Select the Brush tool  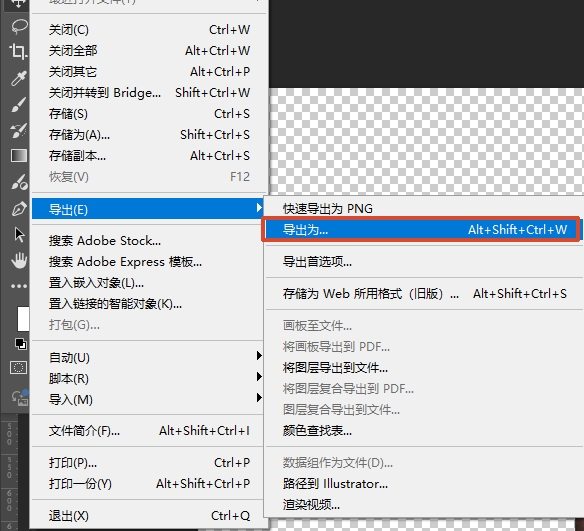point(19,104)
